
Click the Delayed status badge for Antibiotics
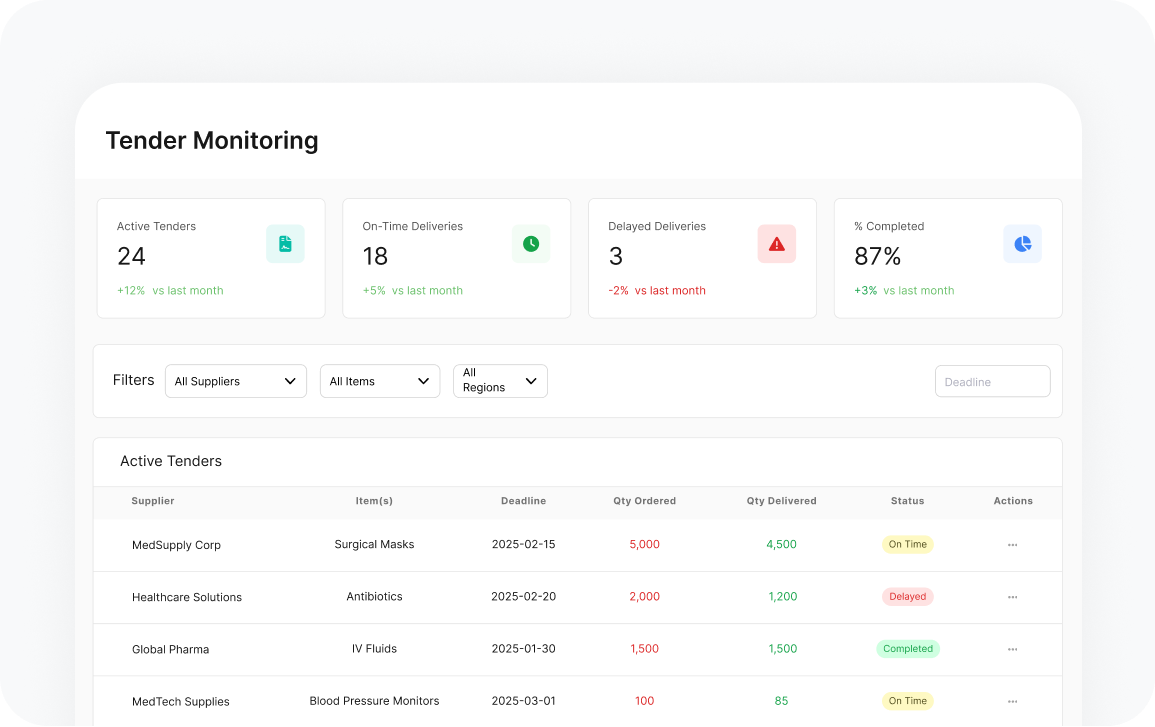907,597
